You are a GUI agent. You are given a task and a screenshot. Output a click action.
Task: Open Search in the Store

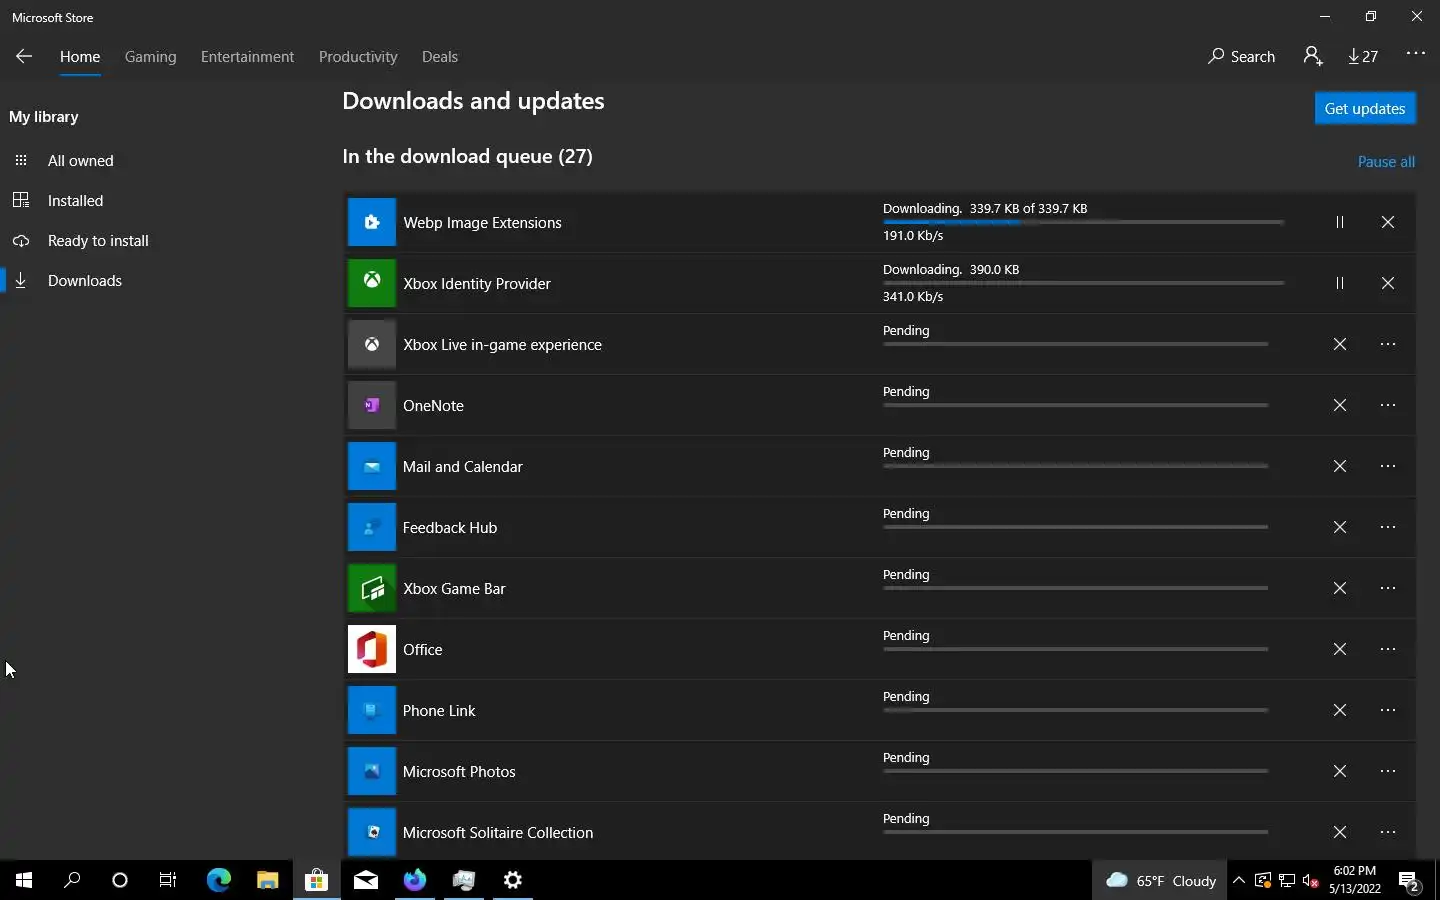tap(1241, 57)
